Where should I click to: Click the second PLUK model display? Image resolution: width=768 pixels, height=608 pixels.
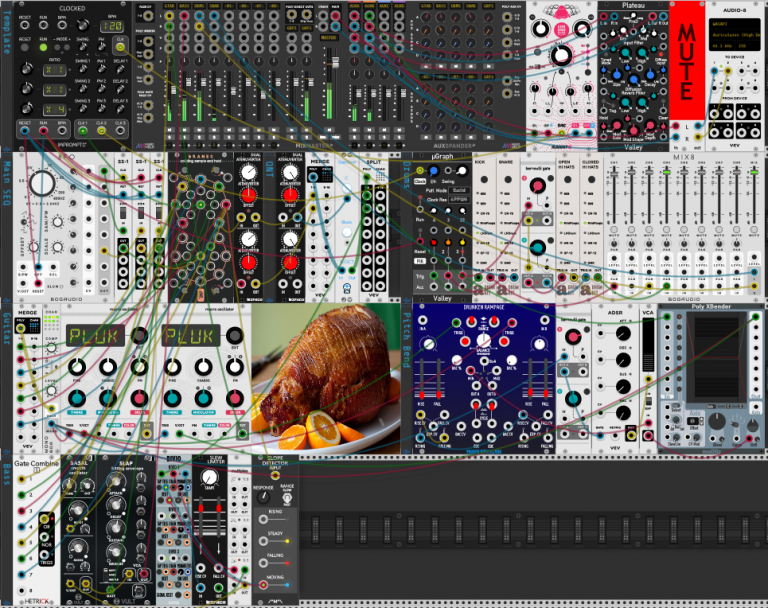pos(191,336)
